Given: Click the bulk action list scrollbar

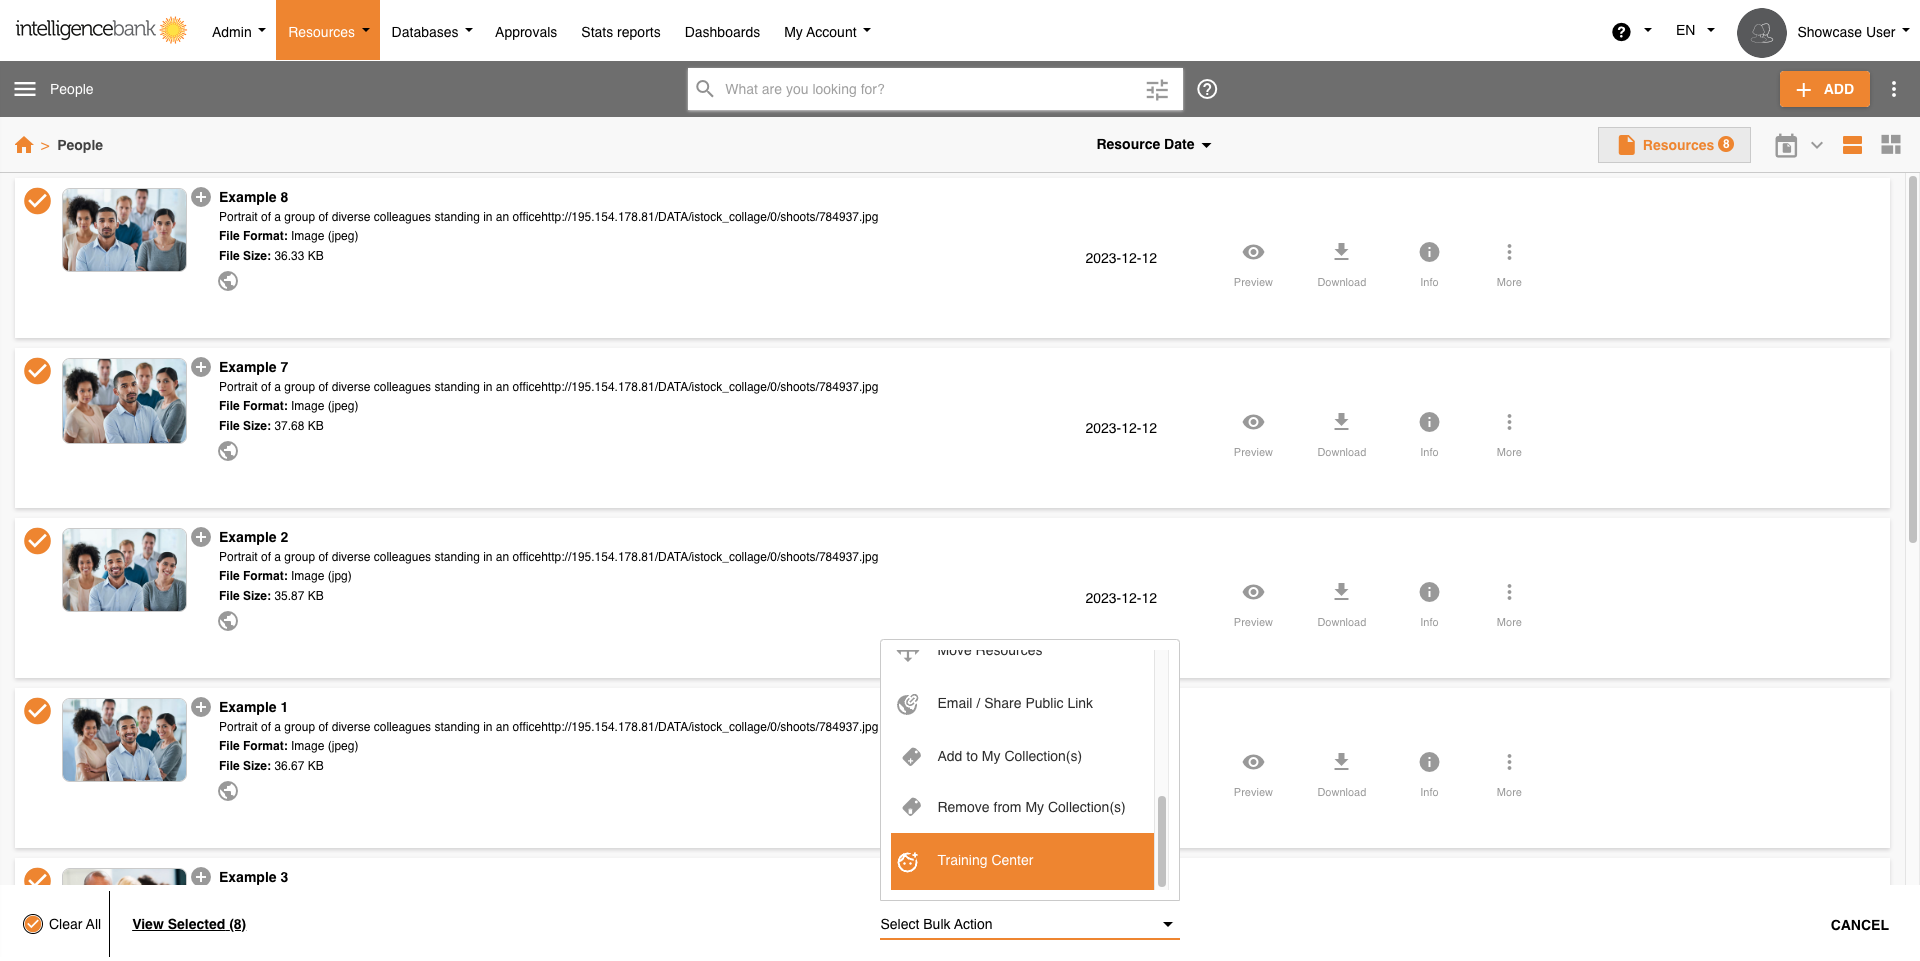Looking at the screenshot, I should click(x=1161, y=840).
